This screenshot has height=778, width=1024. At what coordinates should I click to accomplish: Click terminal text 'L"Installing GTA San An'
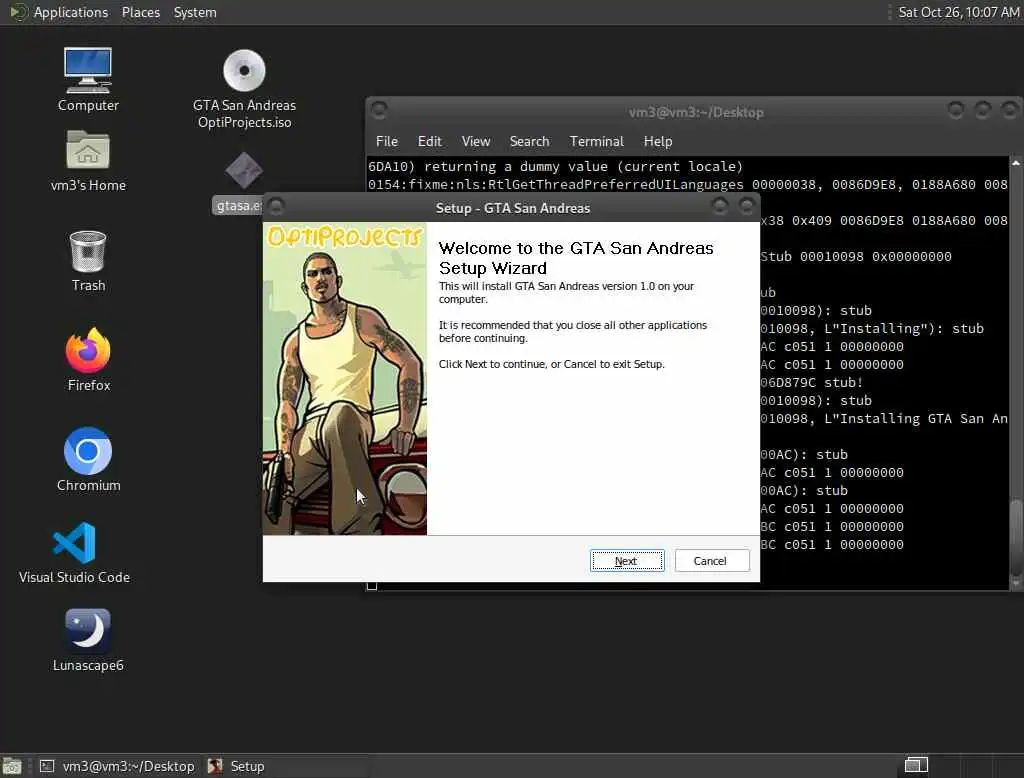(916, 419)
